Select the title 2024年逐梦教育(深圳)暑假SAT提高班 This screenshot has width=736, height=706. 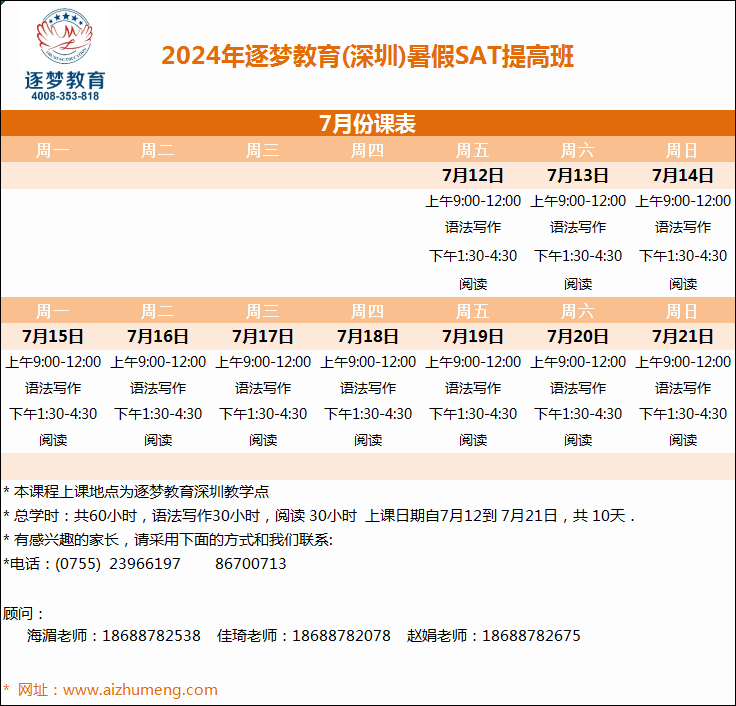tap(368, 56)
